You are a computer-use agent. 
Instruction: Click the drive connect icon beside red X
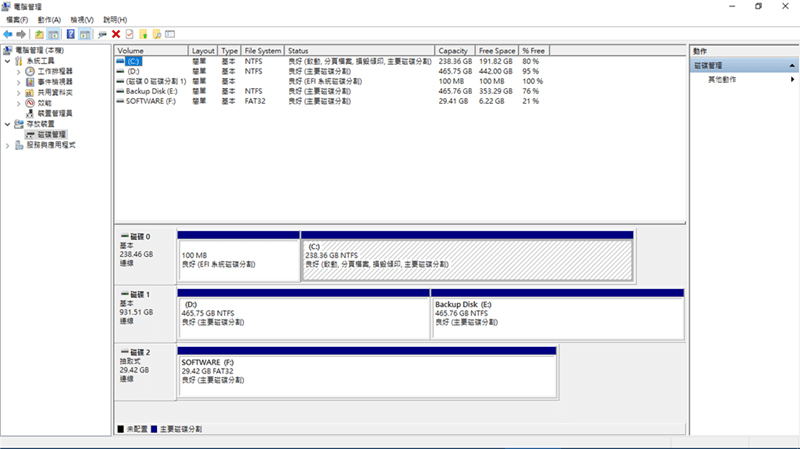pos(103,34)
